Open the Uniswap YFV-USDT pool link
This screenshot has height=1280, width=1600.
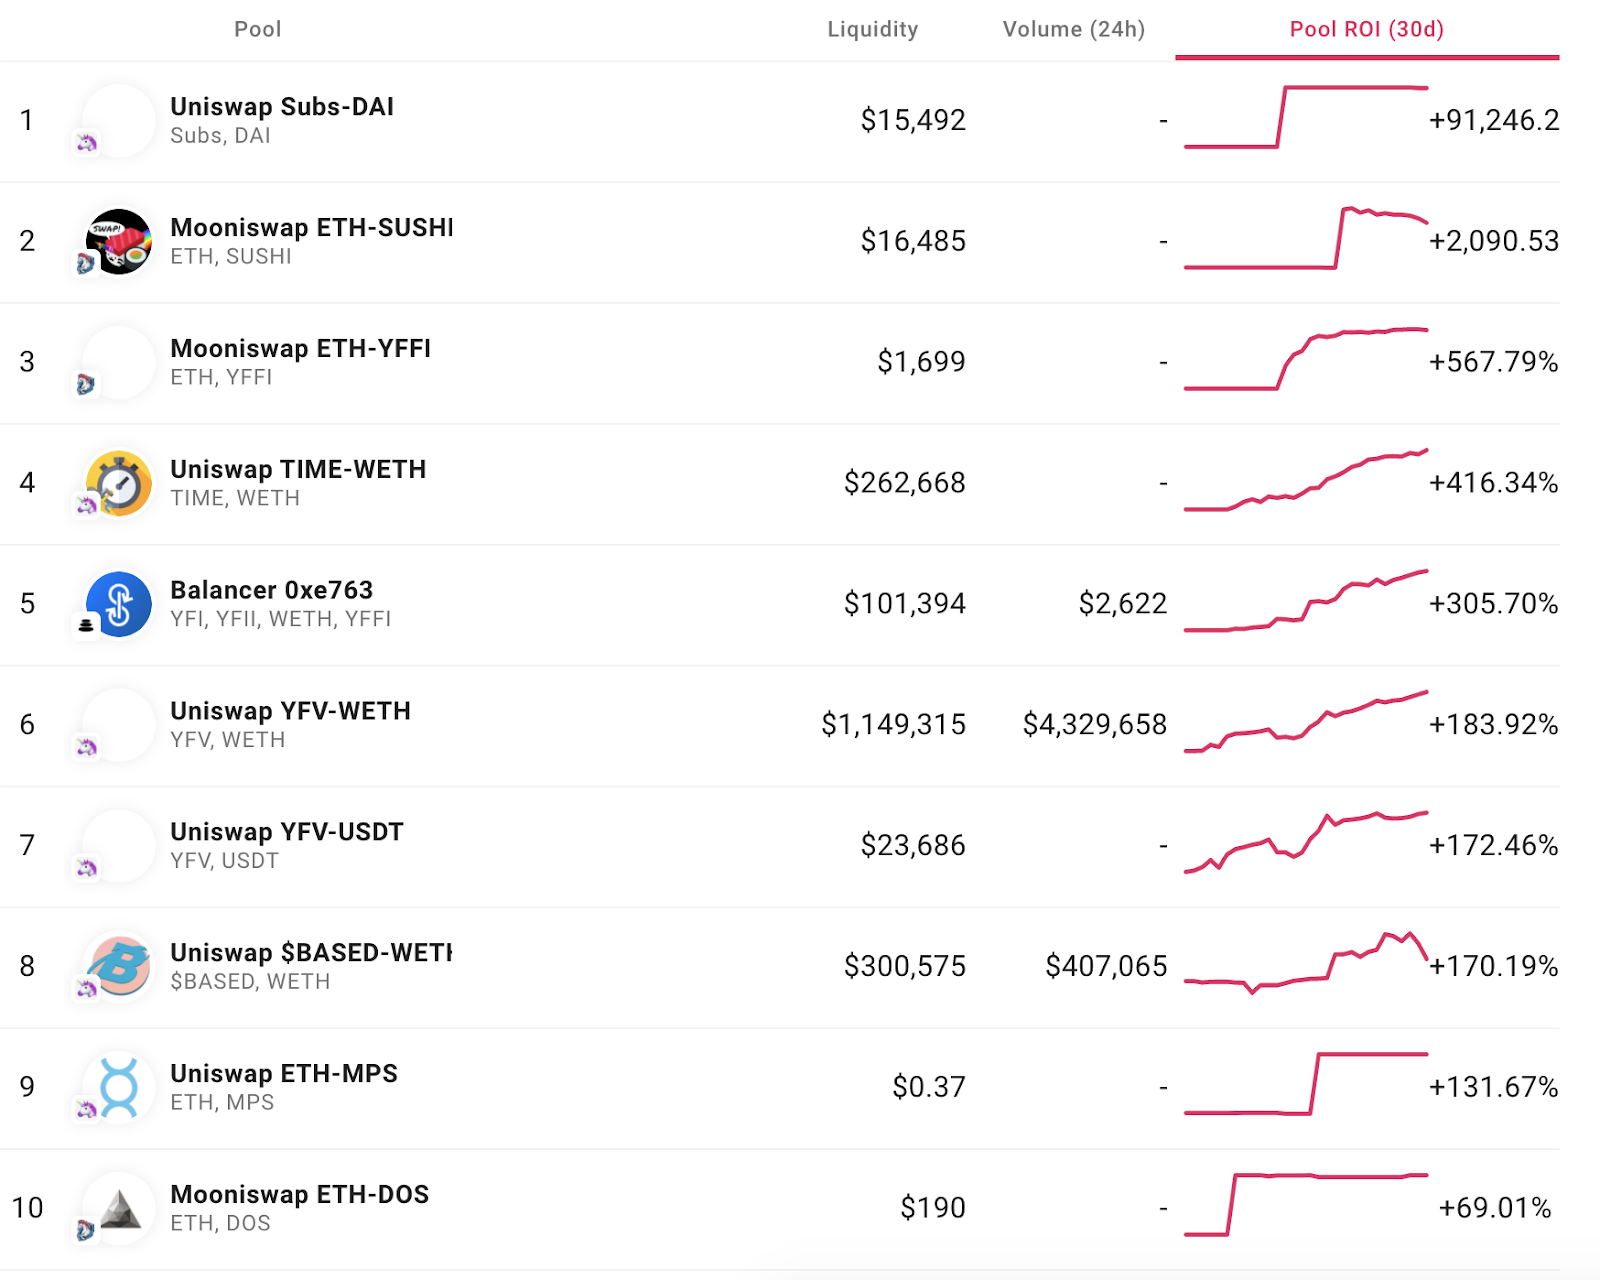(x=287, y=832)
